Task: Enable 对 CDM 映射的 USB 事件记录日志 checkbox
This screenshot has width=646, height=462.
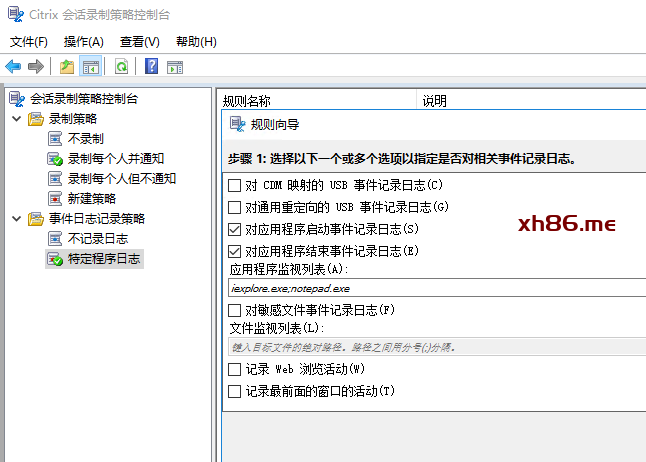Action: click(x=235, y=185)
